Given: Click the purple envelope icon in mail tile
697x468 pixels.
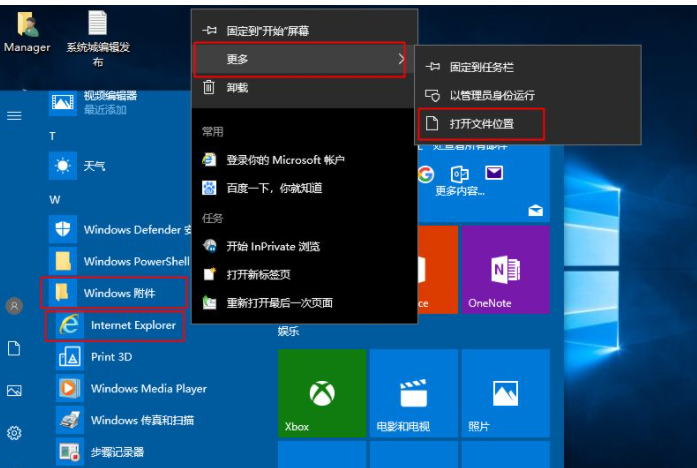Looking at the screenshot, I should (x=494, y=172).
